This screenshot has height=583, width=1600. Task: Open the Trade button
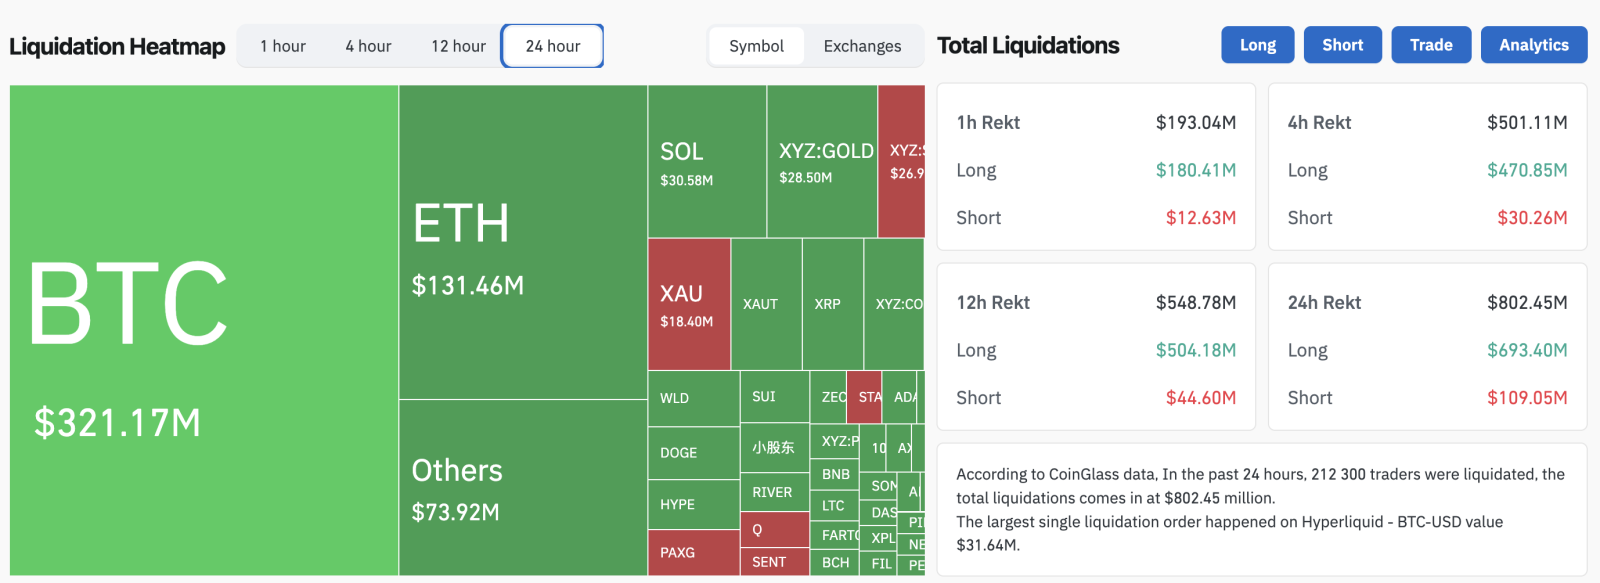coord(1431,45)
